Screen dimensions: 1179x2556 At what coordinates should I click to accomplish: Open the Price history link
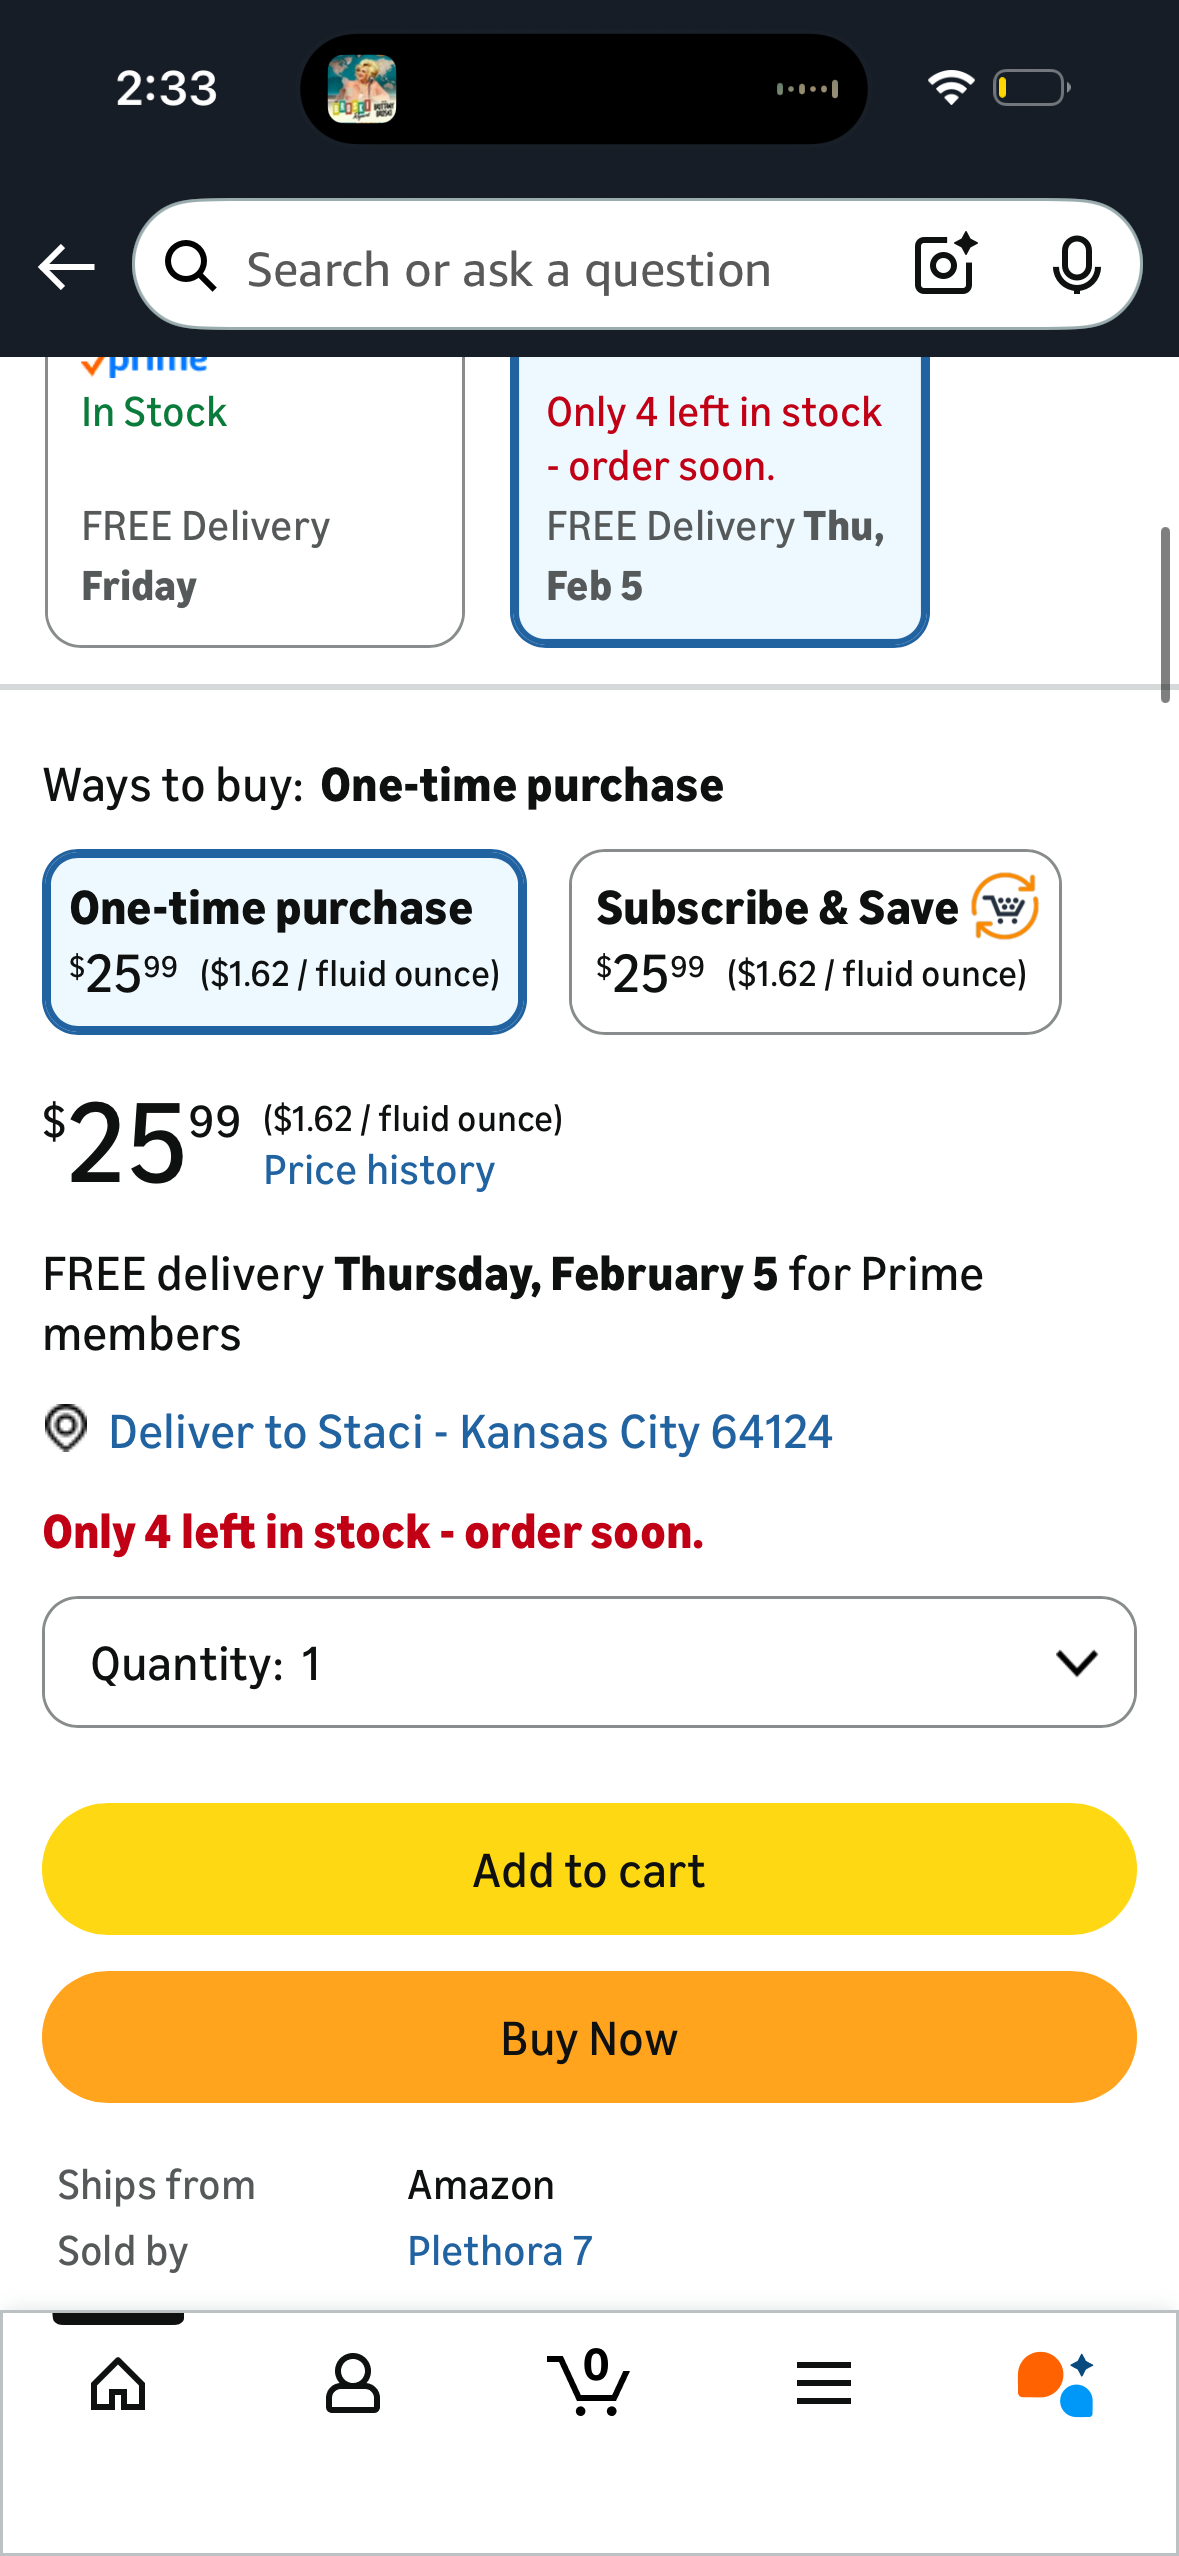pos(379,1170)
